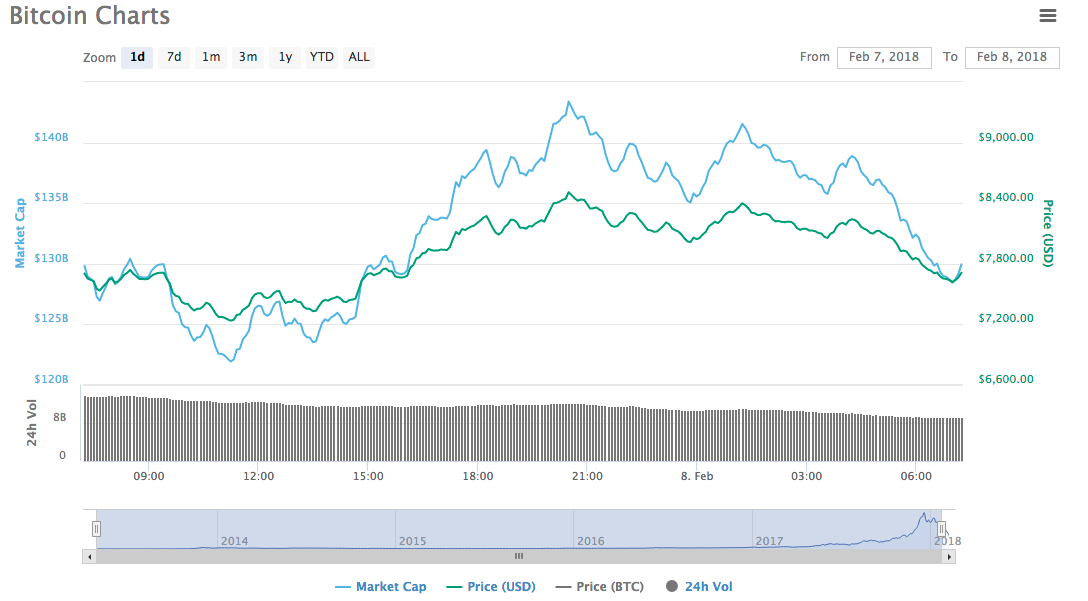Toggle Market Cap series in legend
Image resolution: width=1088 pixels, height=601 pixels.
pyautogui.click(x=381, y=586)
